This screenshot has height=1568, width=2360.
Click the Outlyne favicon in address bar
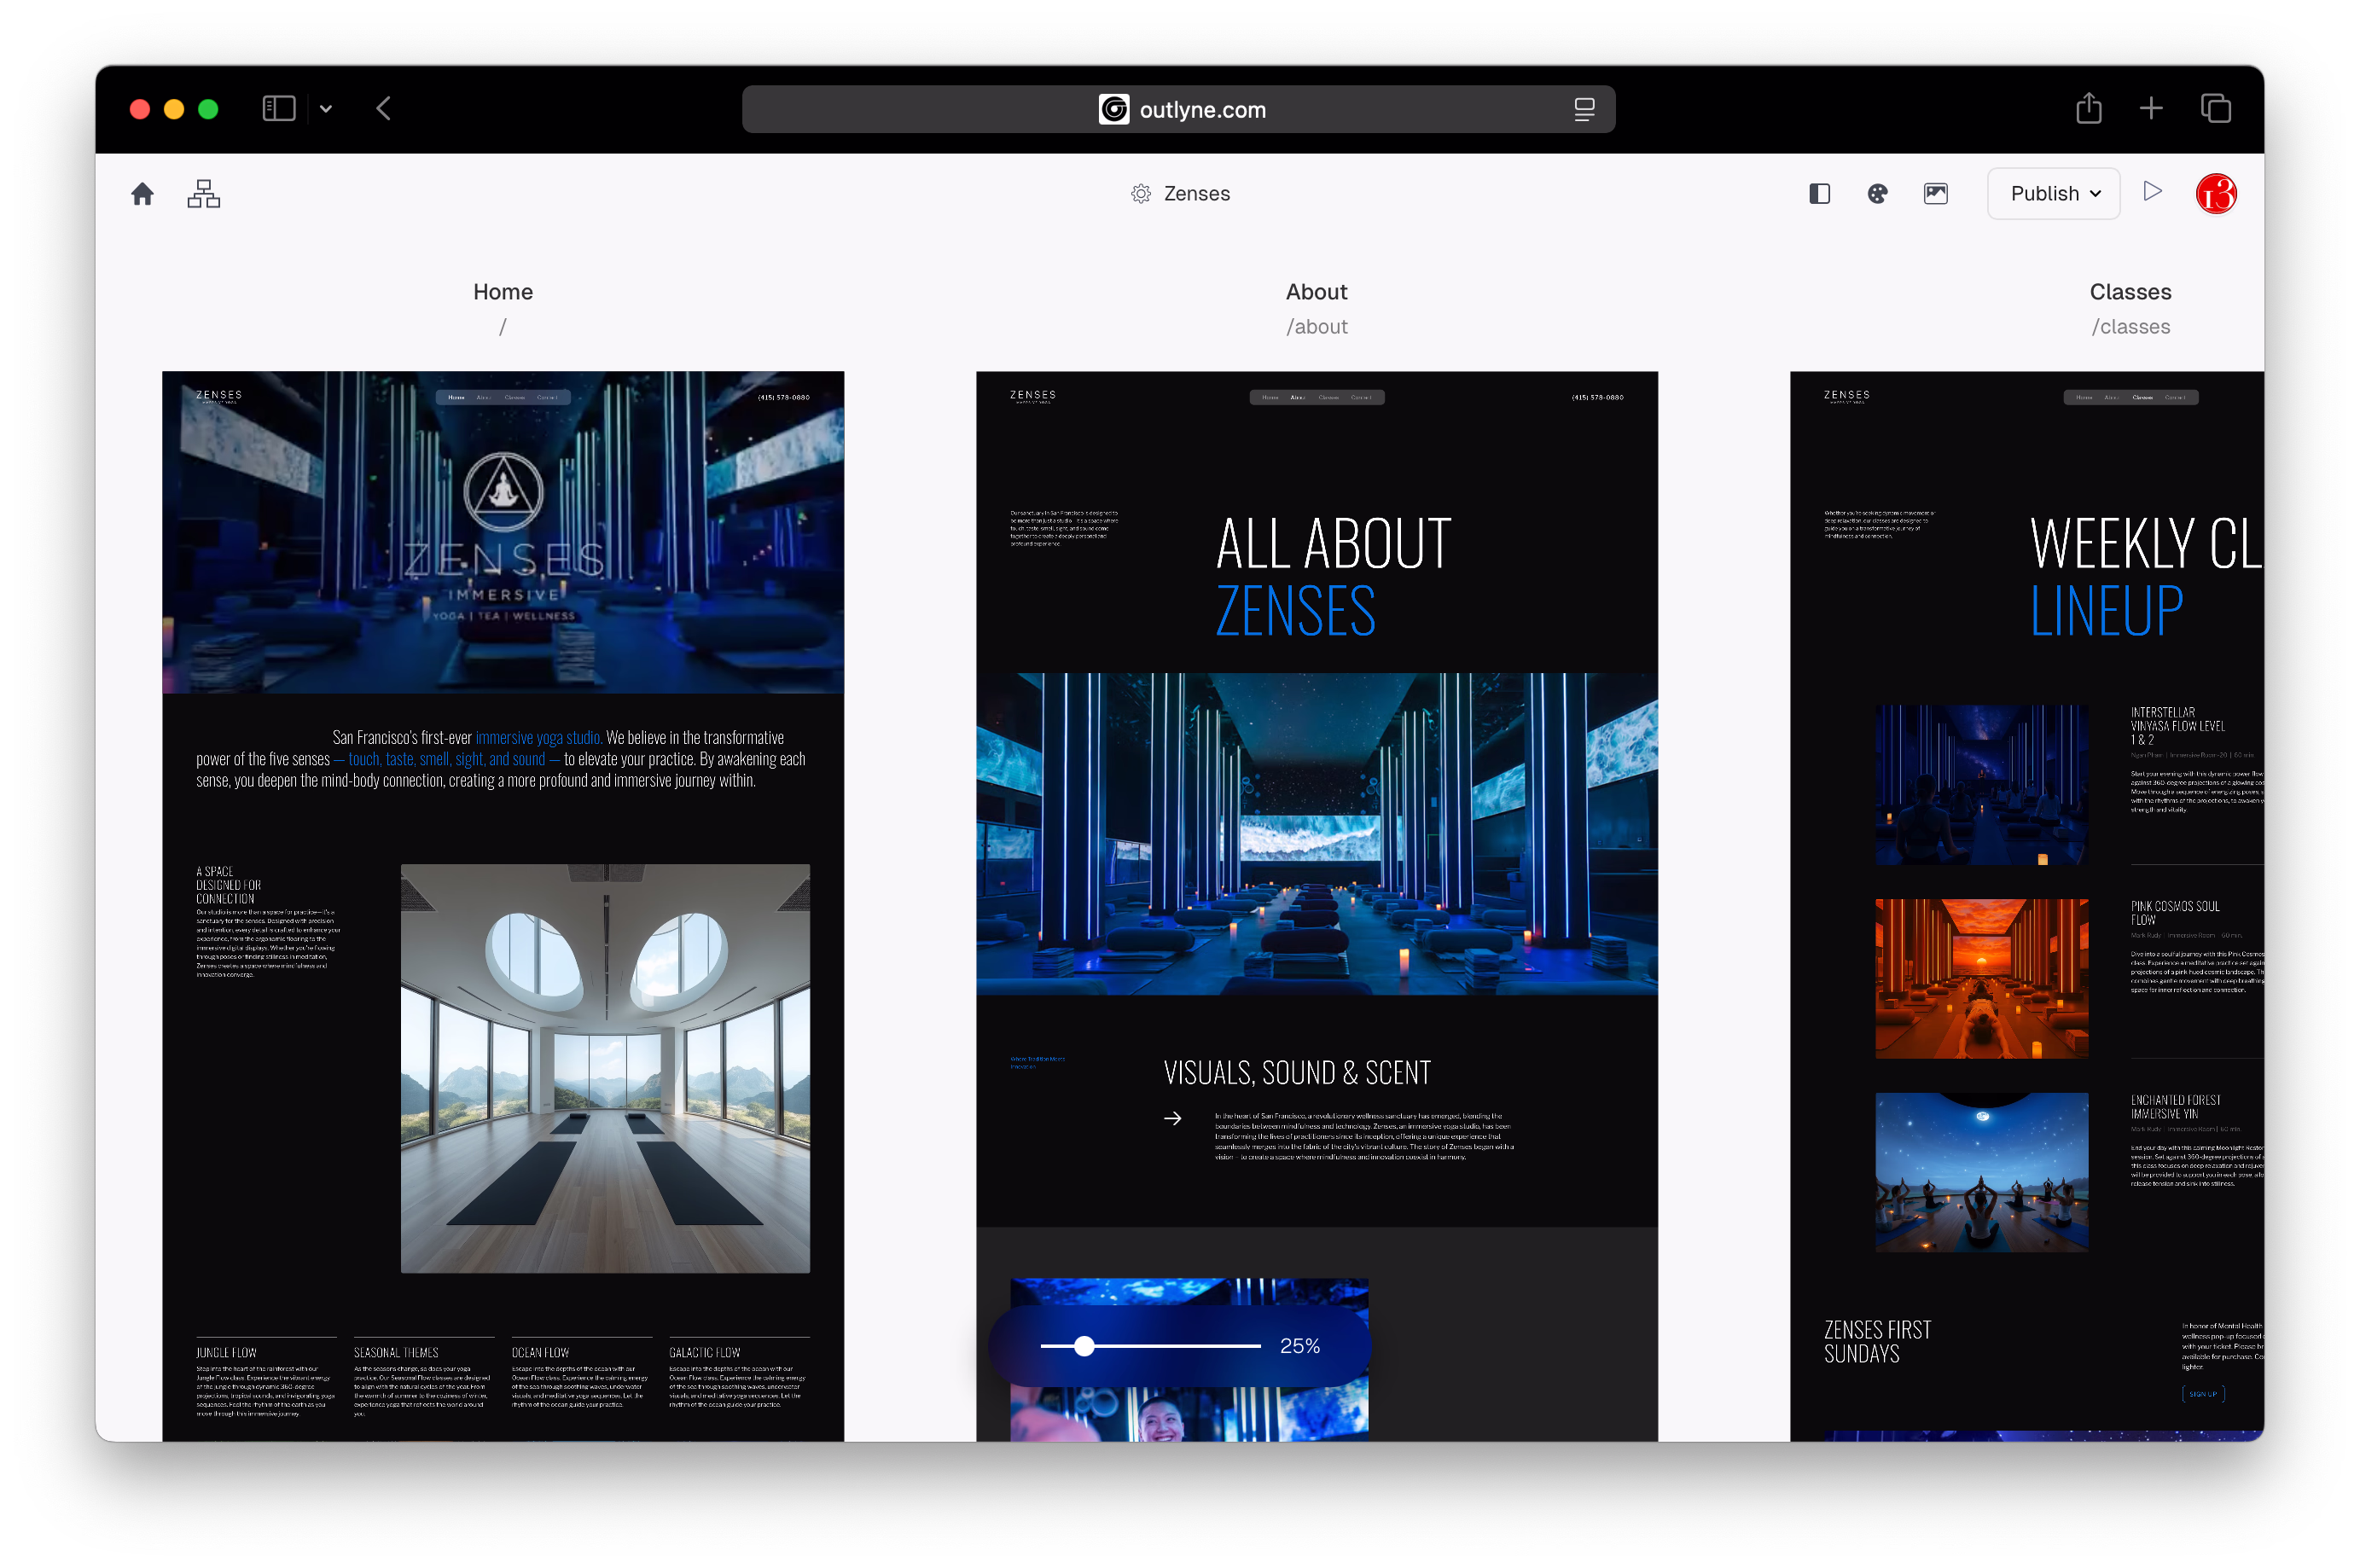coord(1113,109)
